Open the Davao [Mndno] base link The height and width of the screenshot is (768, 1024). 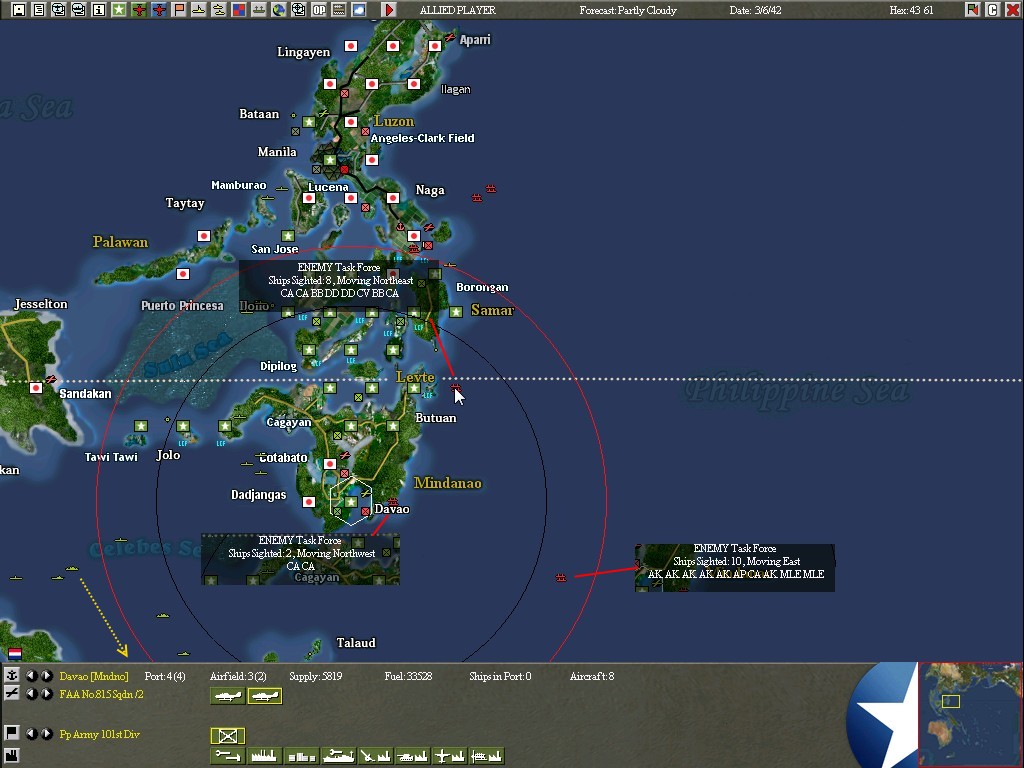(x=94, y=677)
